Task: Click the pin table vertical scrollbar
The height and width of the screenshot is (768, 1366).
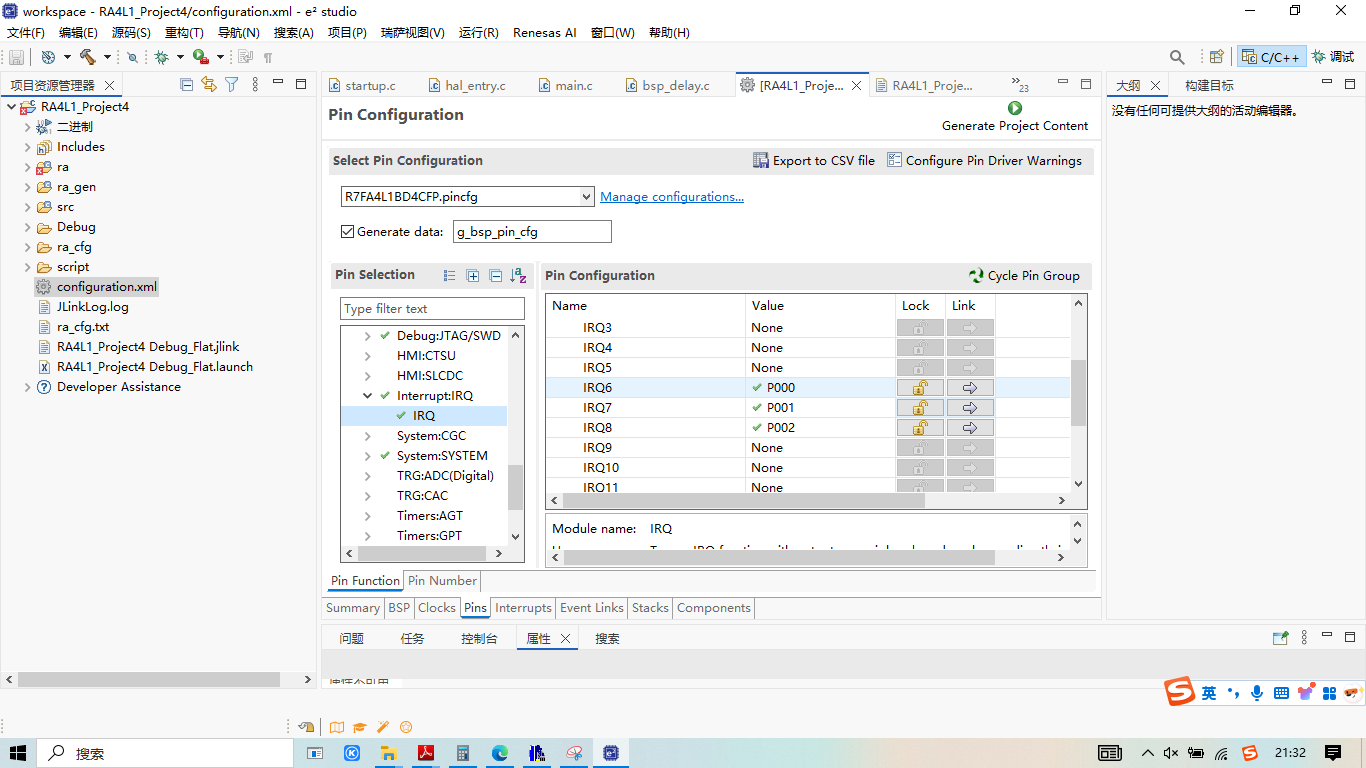Action: [x=1078, y=392]
